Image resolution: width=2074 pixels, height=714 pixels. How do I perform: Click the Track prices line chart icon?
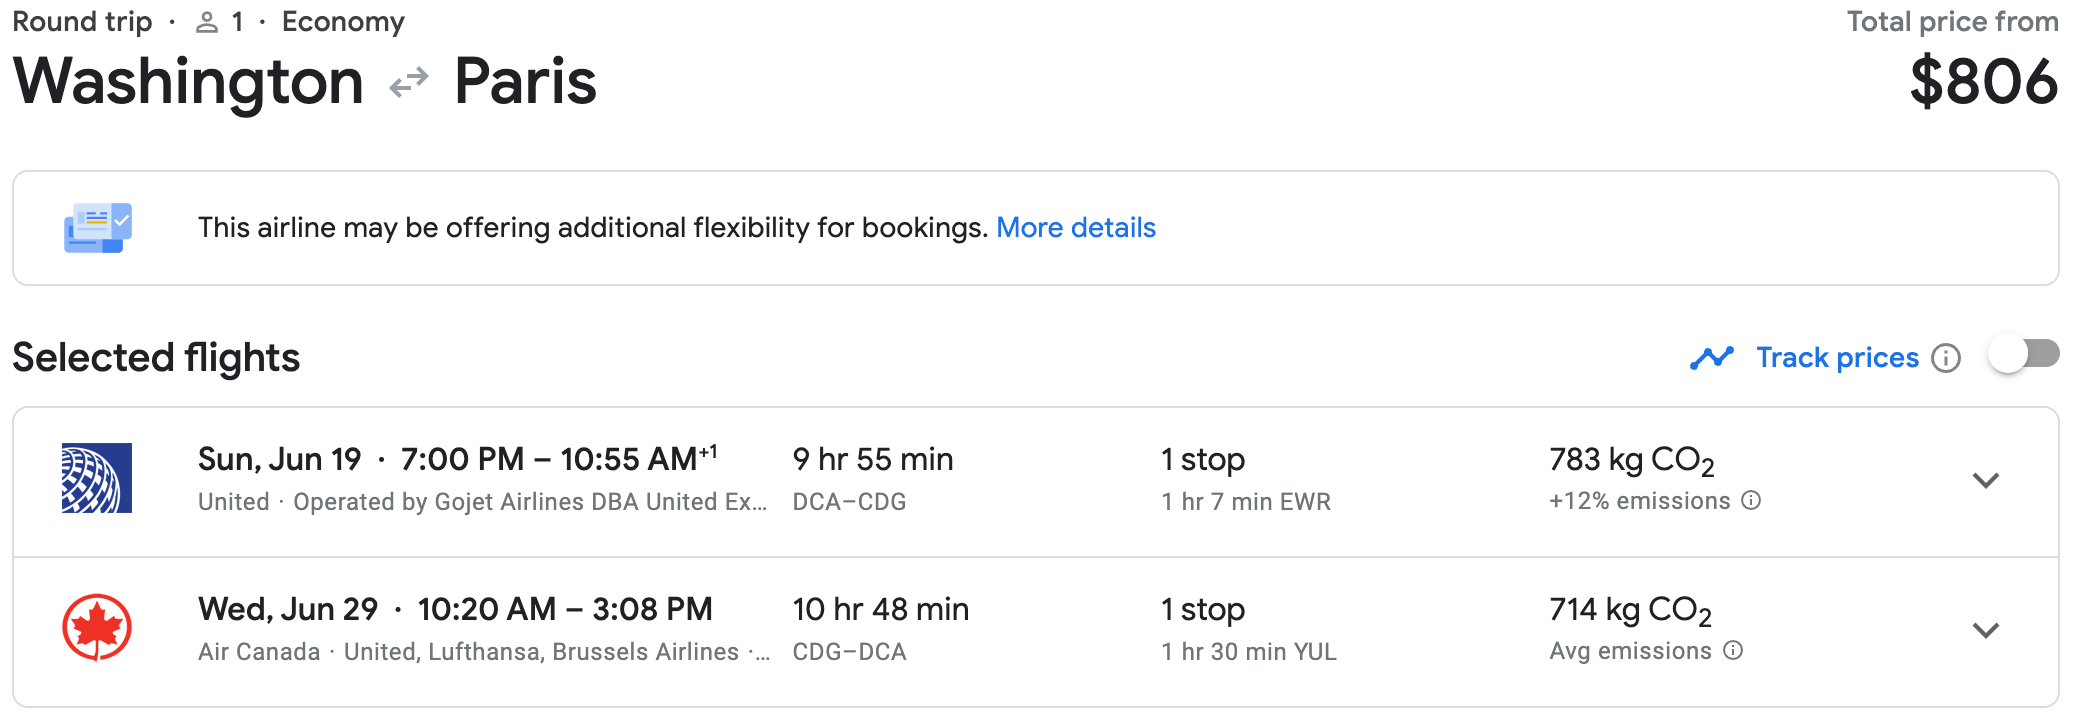click(x=1712, y=356)
